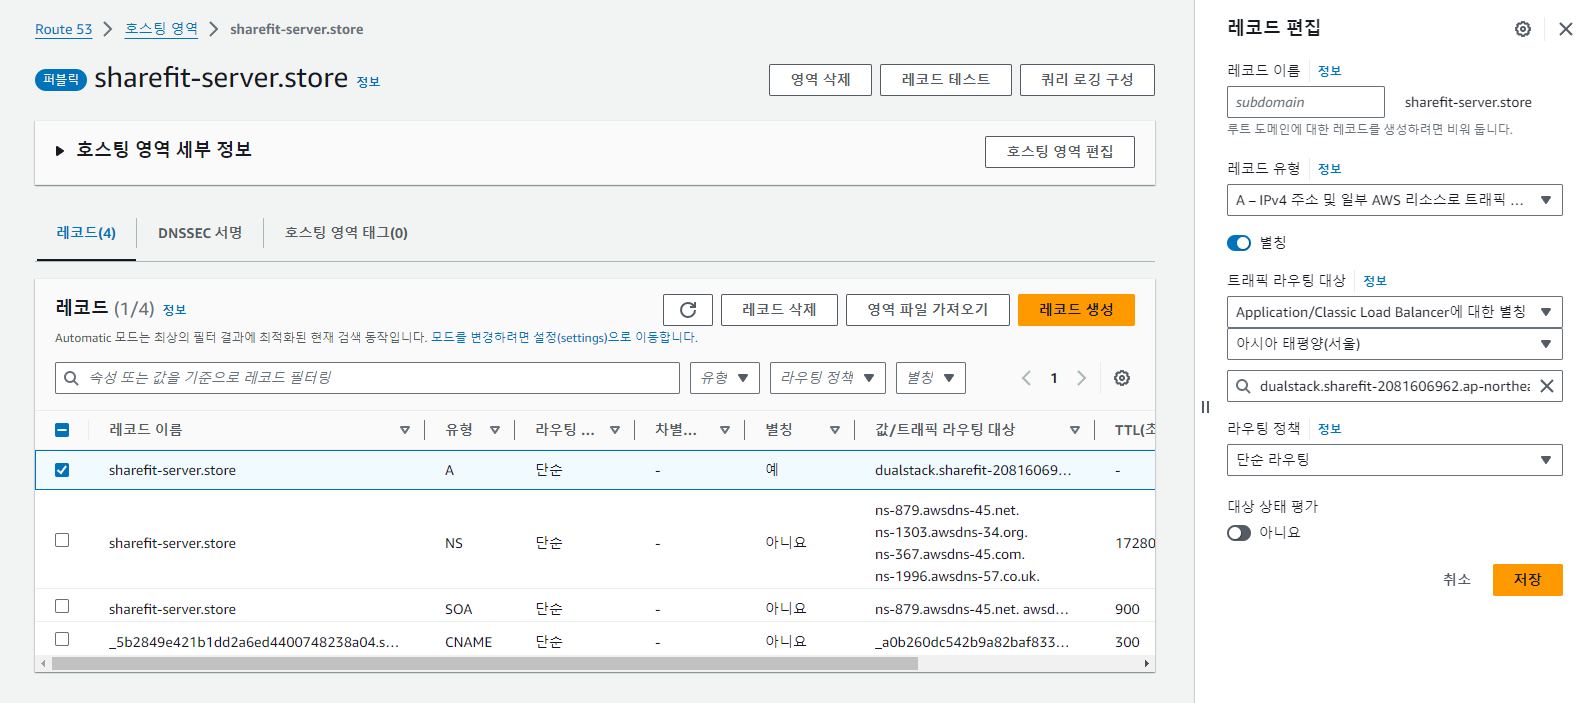Click configure query logging button
Viewport: 1587px width, 703px height.
click(x=1087, y=80)
